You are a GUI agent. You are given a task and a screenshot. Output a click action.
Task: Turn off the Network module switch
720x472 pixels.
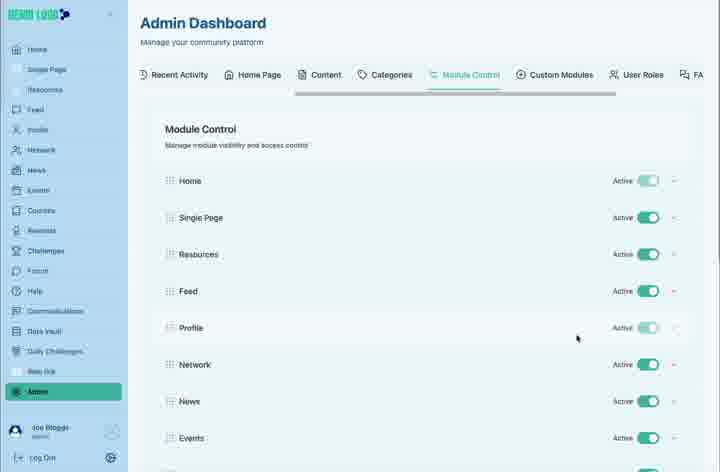pos(648,365)
